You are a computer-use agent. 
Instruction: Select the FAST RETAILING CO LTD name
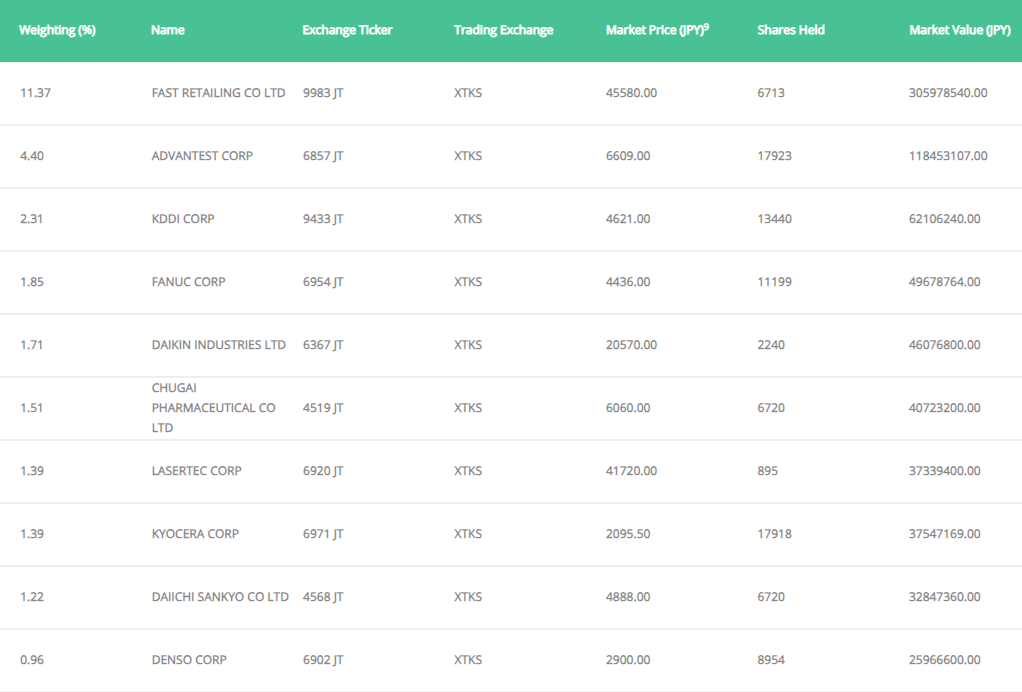[218, 93]
